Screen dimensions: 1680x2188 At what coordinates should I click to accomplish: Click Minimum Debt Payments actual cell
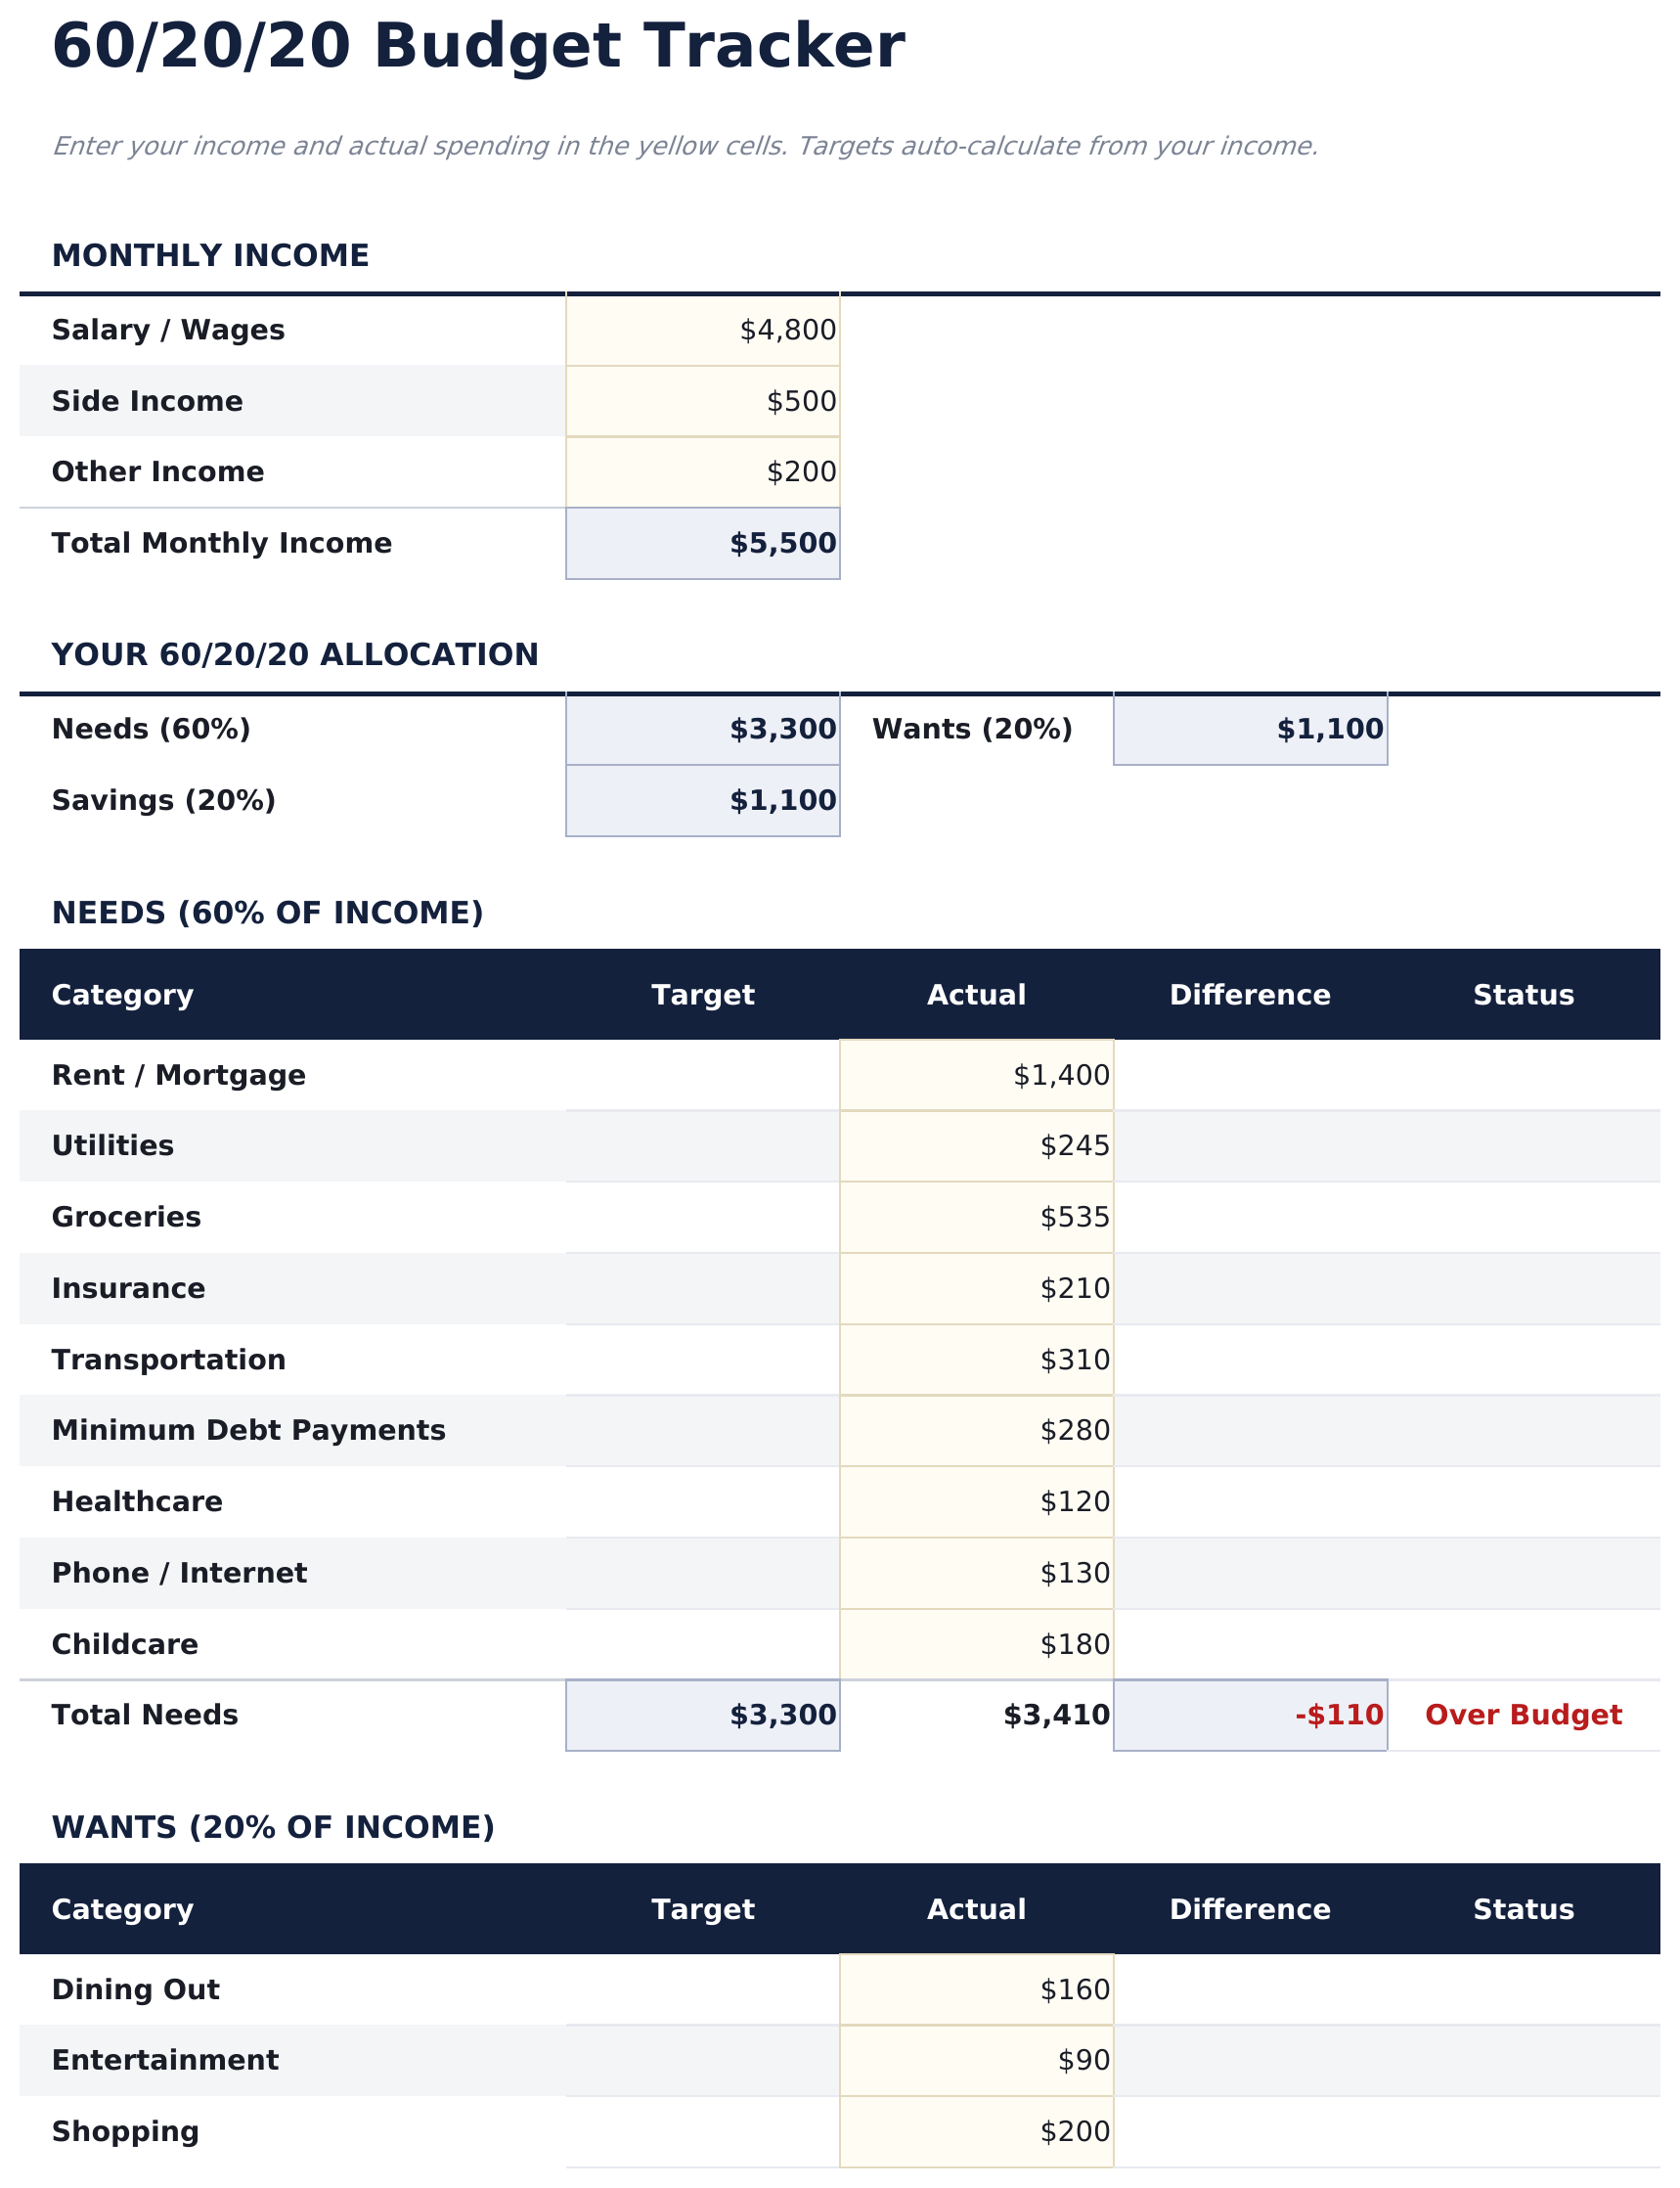click(x=976, y=1430)
